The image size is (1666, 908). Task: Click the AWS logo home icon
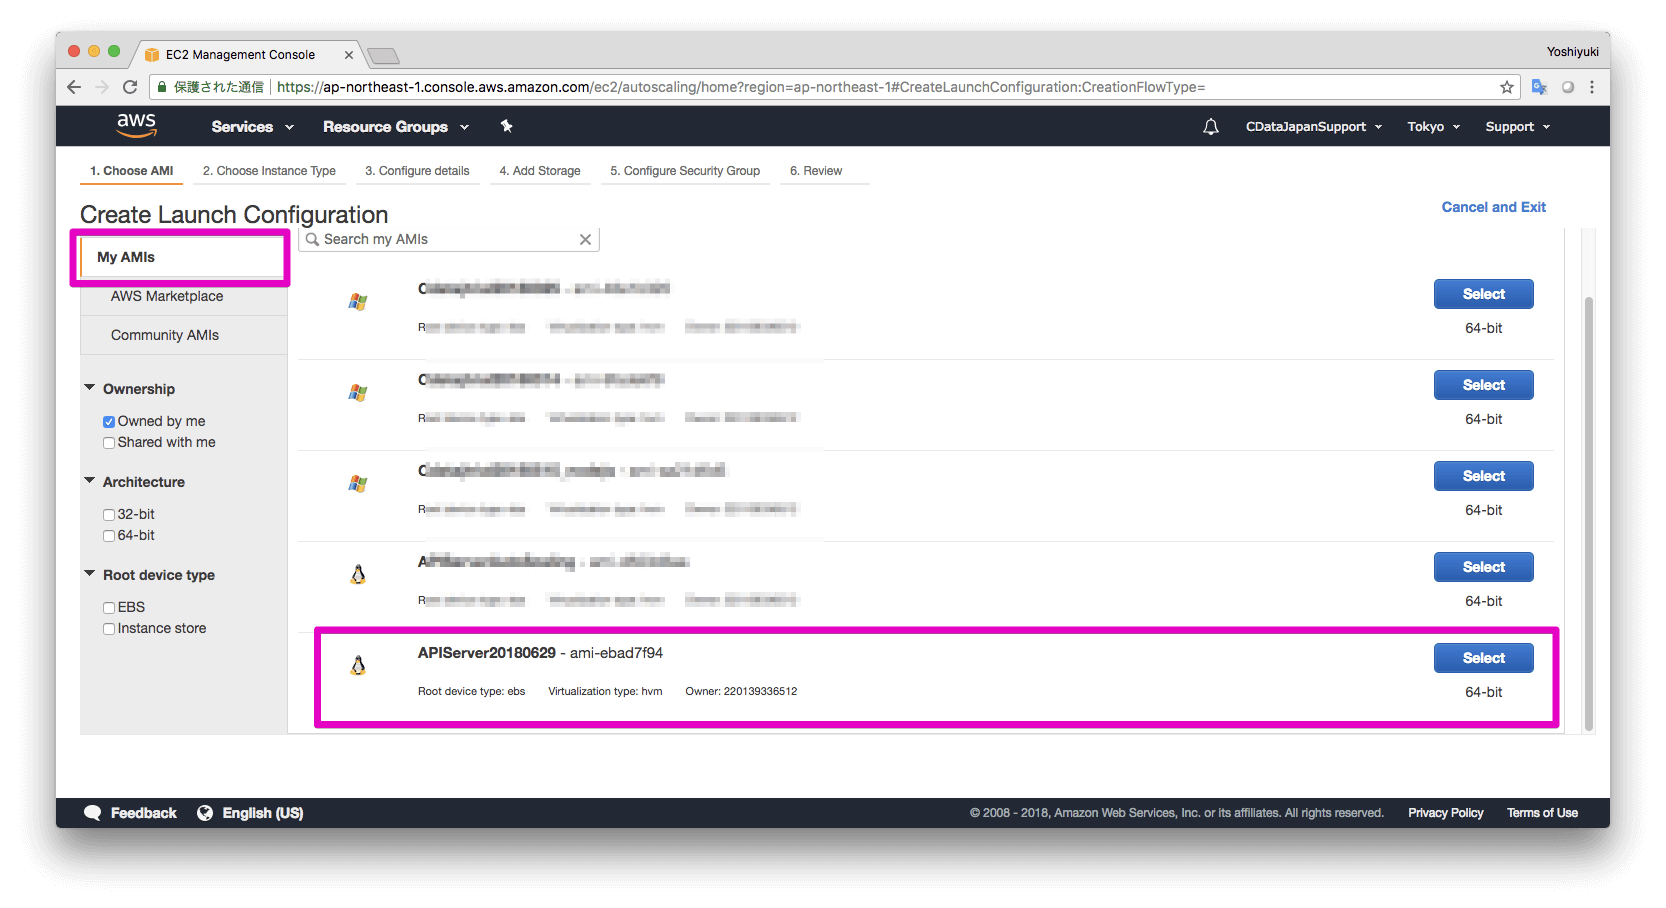pos(136,126)
